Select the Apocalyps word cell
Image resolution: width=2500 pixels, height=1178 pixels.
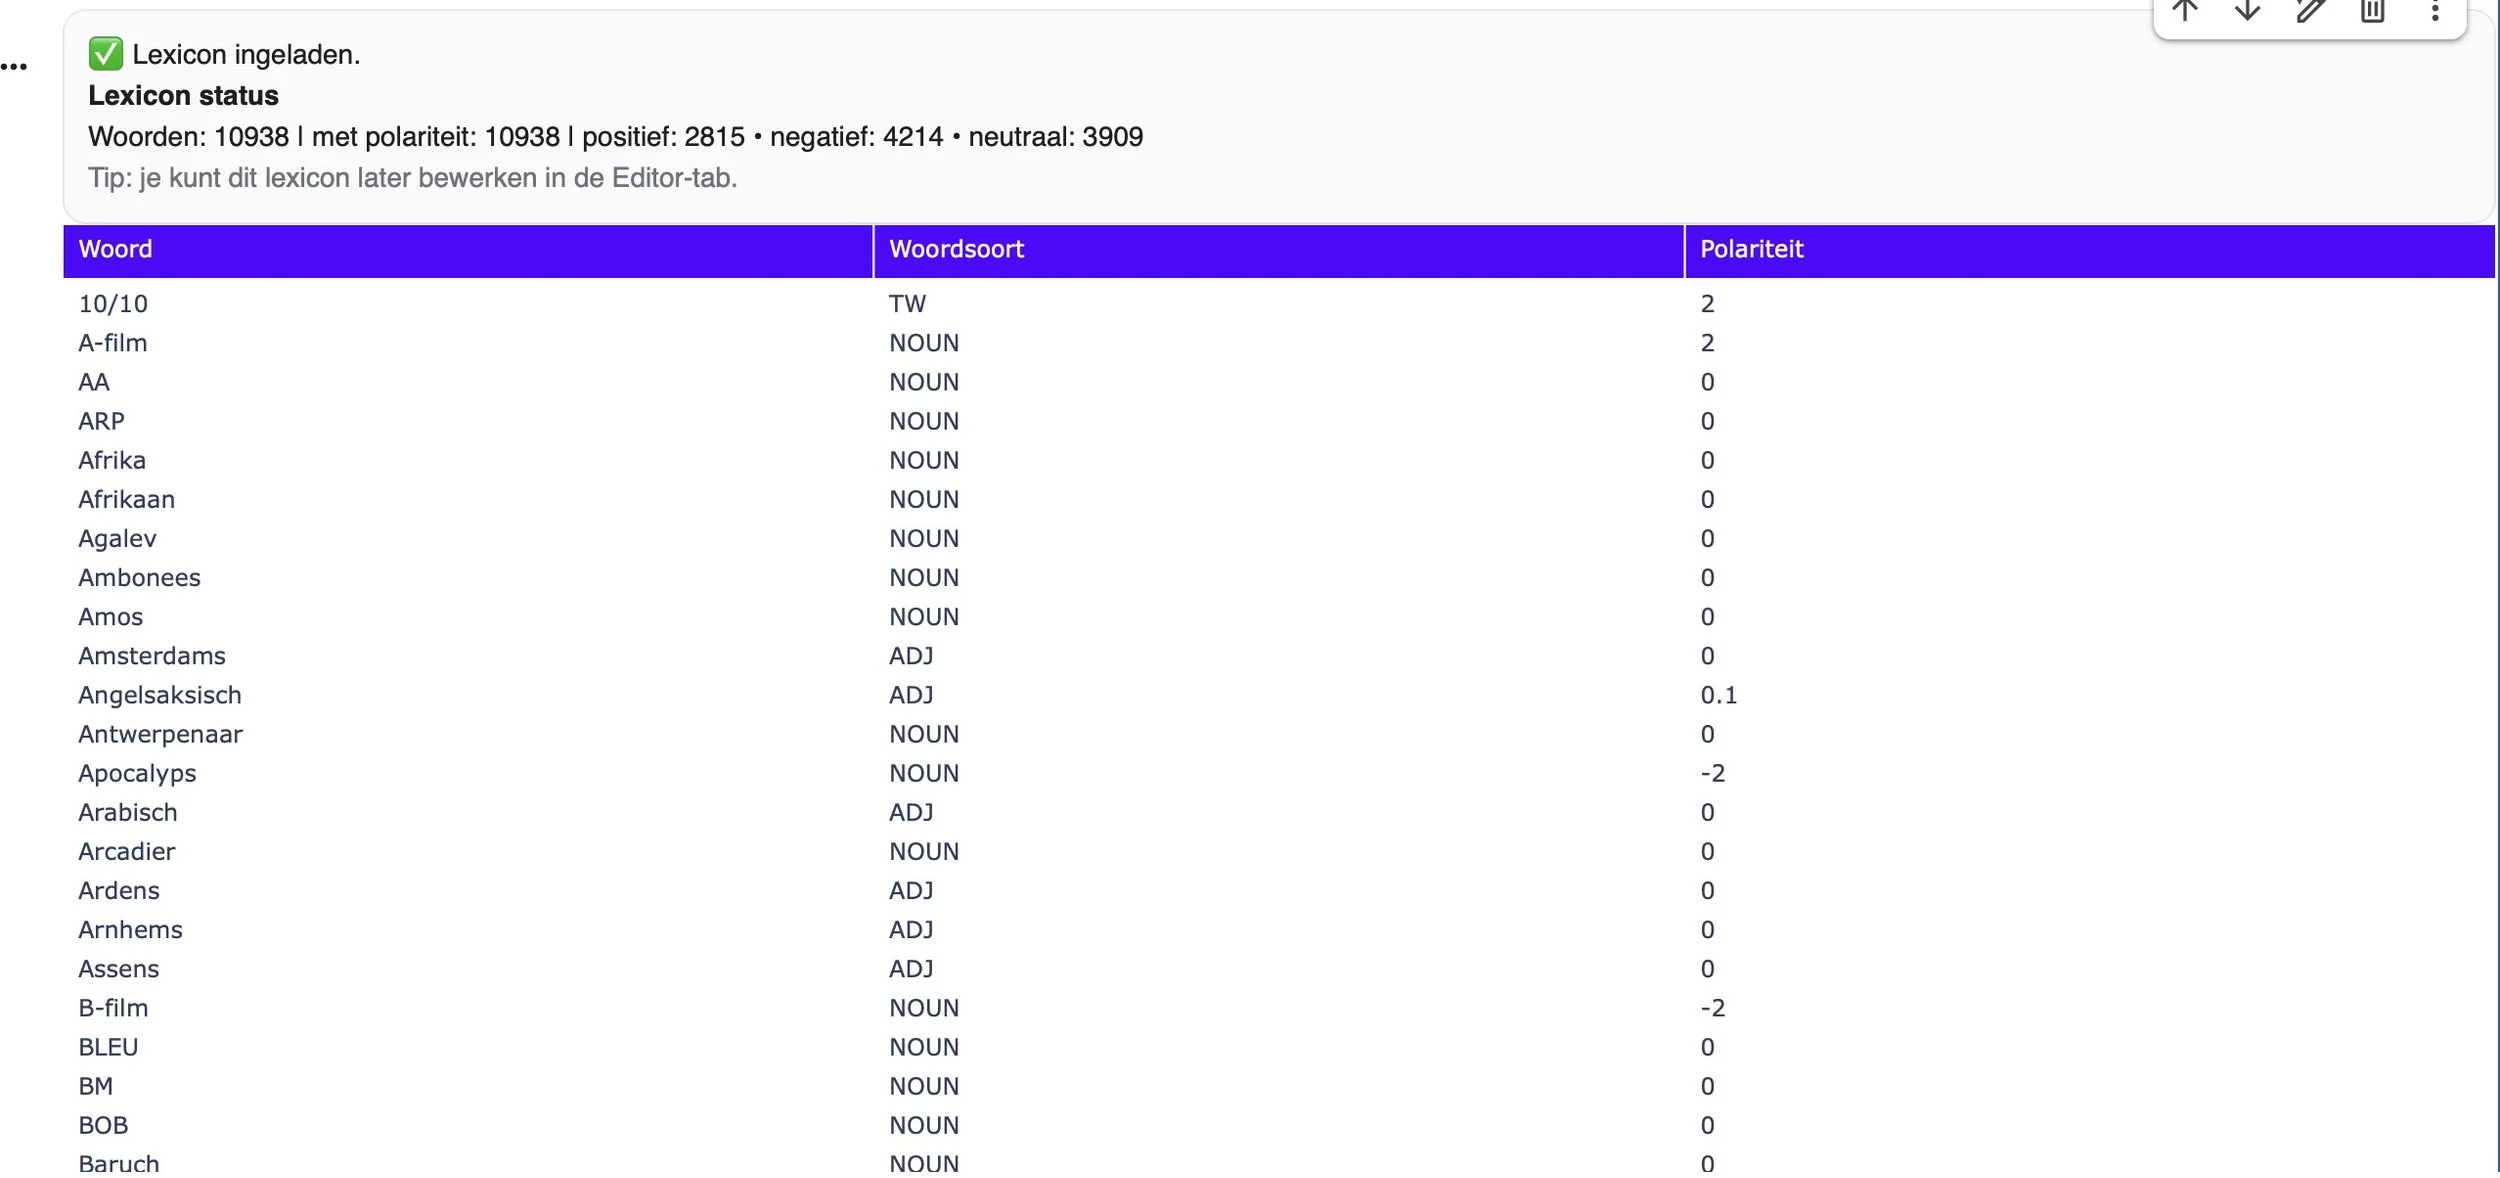[137, 773]
